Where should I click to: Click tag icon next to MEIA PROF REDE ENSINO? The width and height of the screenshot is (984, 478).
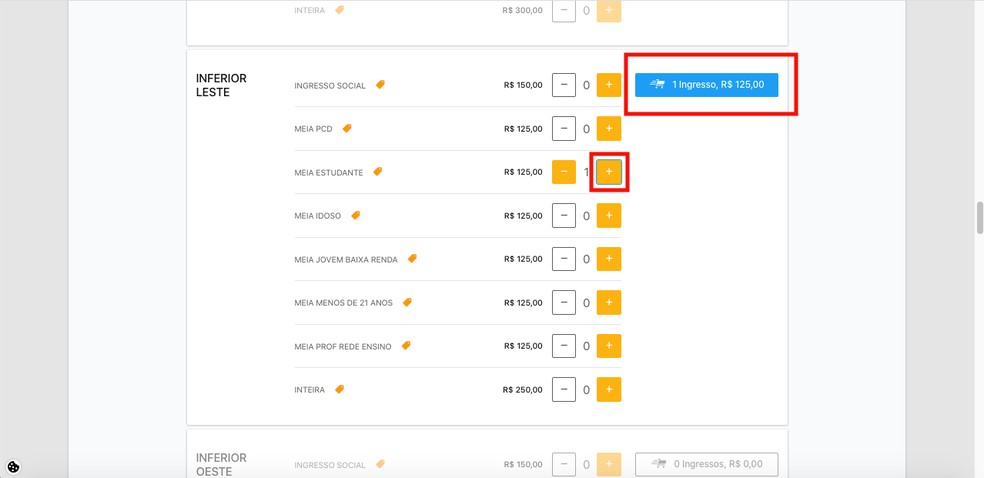click(405, 345)
